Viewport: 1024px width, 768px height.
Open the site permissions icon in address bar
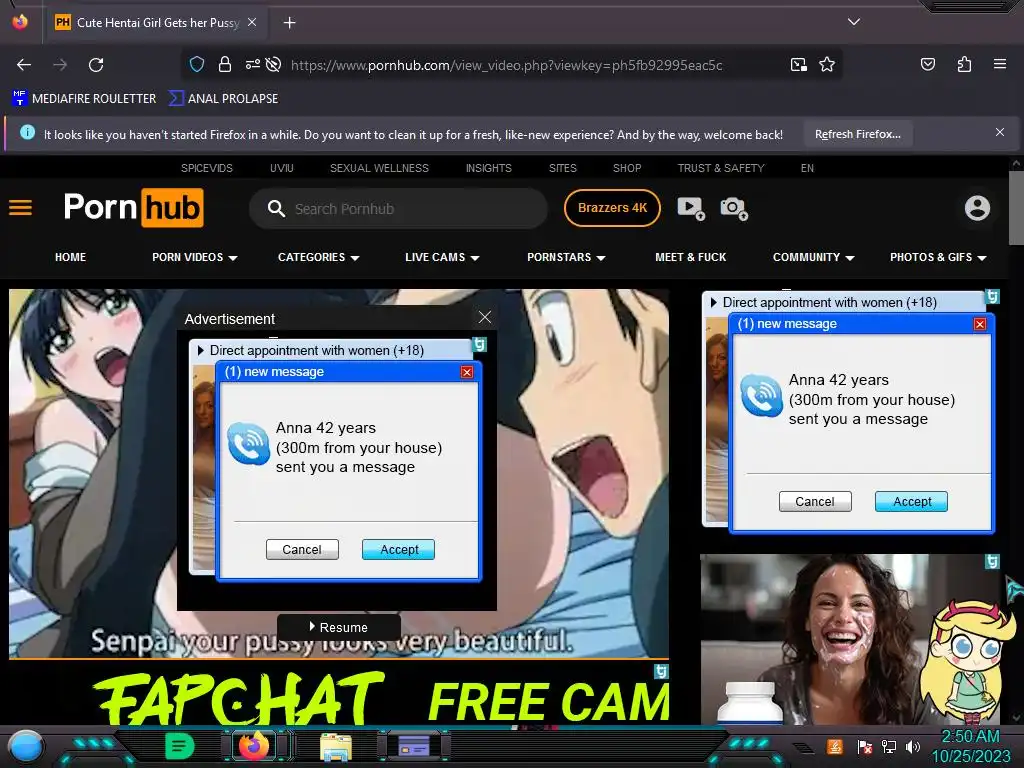[x=252, y=64]
